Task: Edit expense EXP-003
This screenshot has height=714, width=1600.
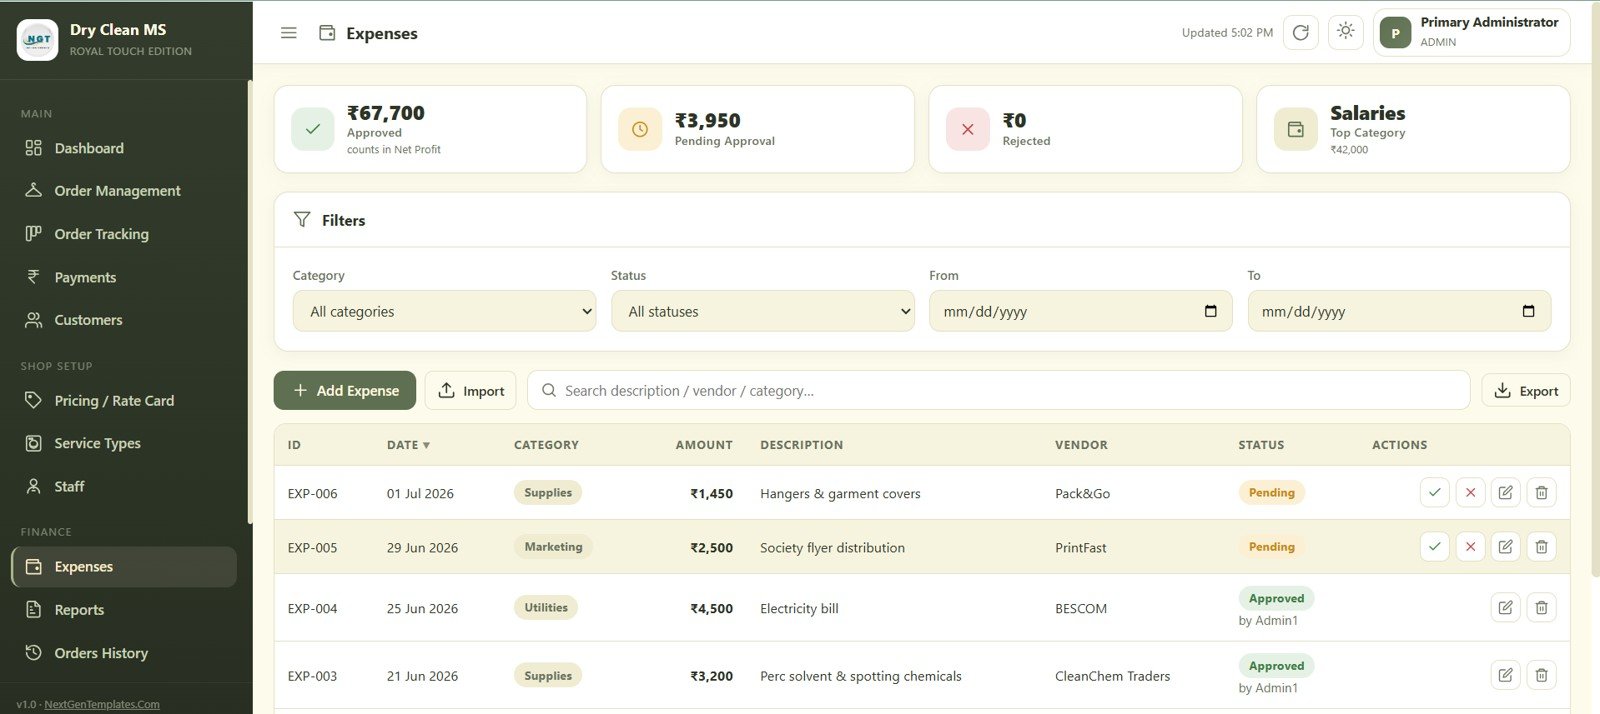Action: [1506, 676]
